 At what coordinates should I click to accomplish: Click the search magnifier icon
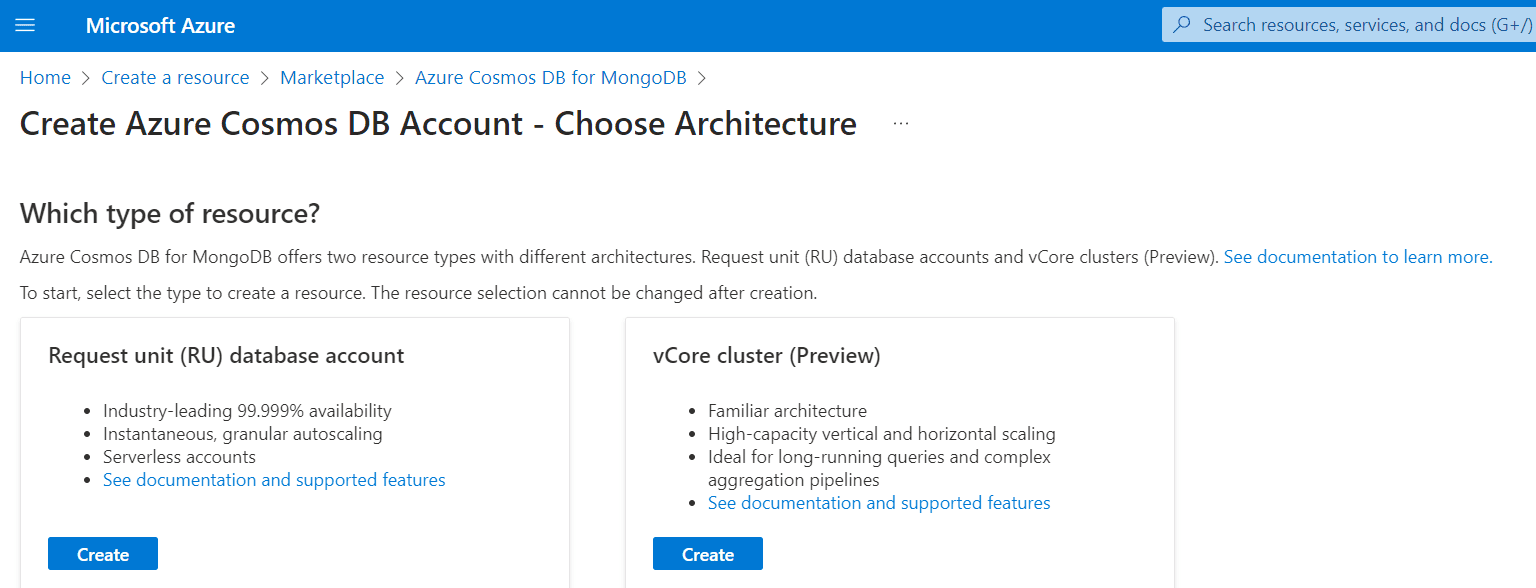coord(1182,25)
